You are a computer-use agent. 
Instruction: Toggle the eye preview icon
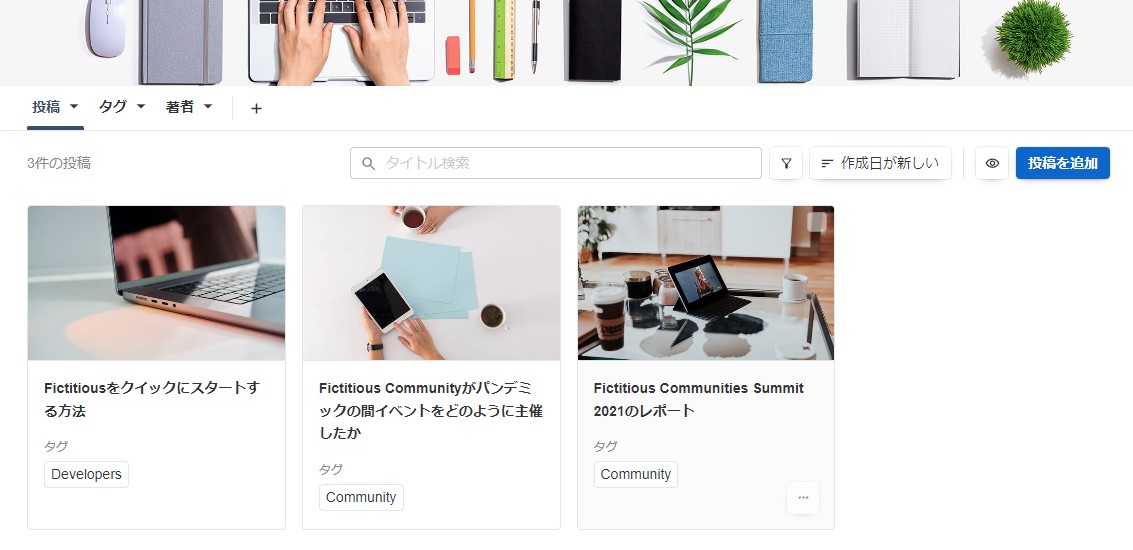pyautogui.click(x=992, y=163)
